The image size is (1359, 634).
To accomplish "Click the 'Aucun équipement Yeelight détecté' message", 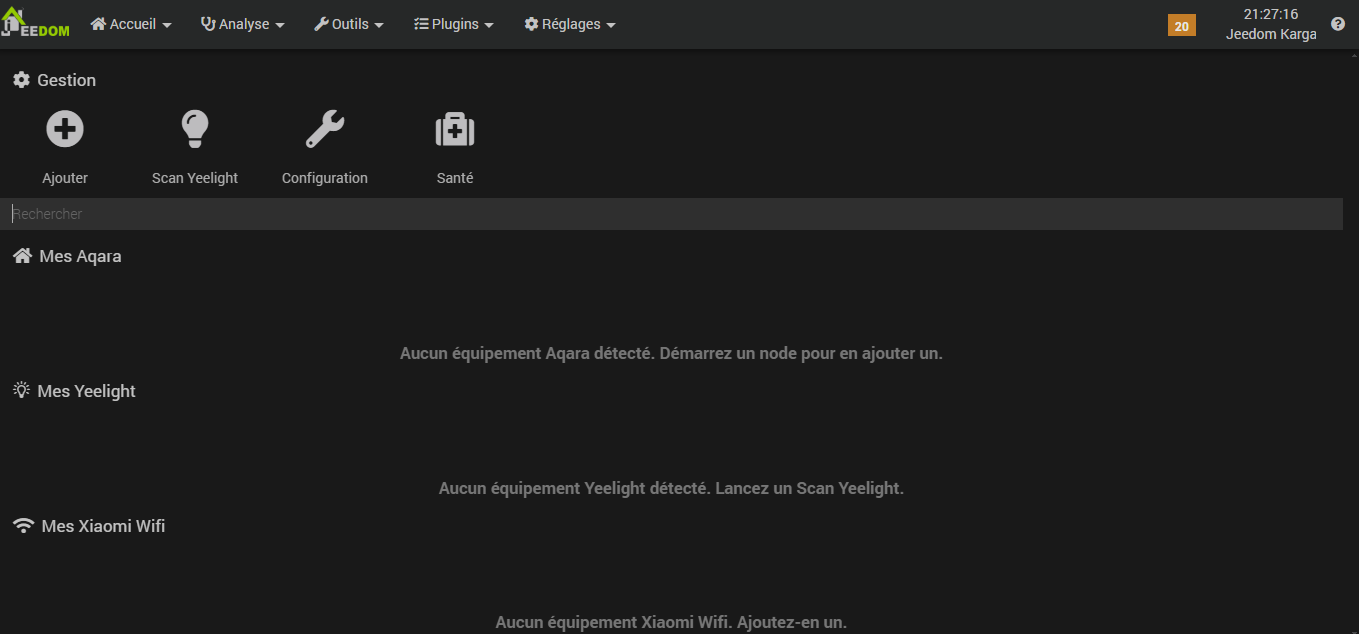I will pyautogui.click(x=671, y=488).
